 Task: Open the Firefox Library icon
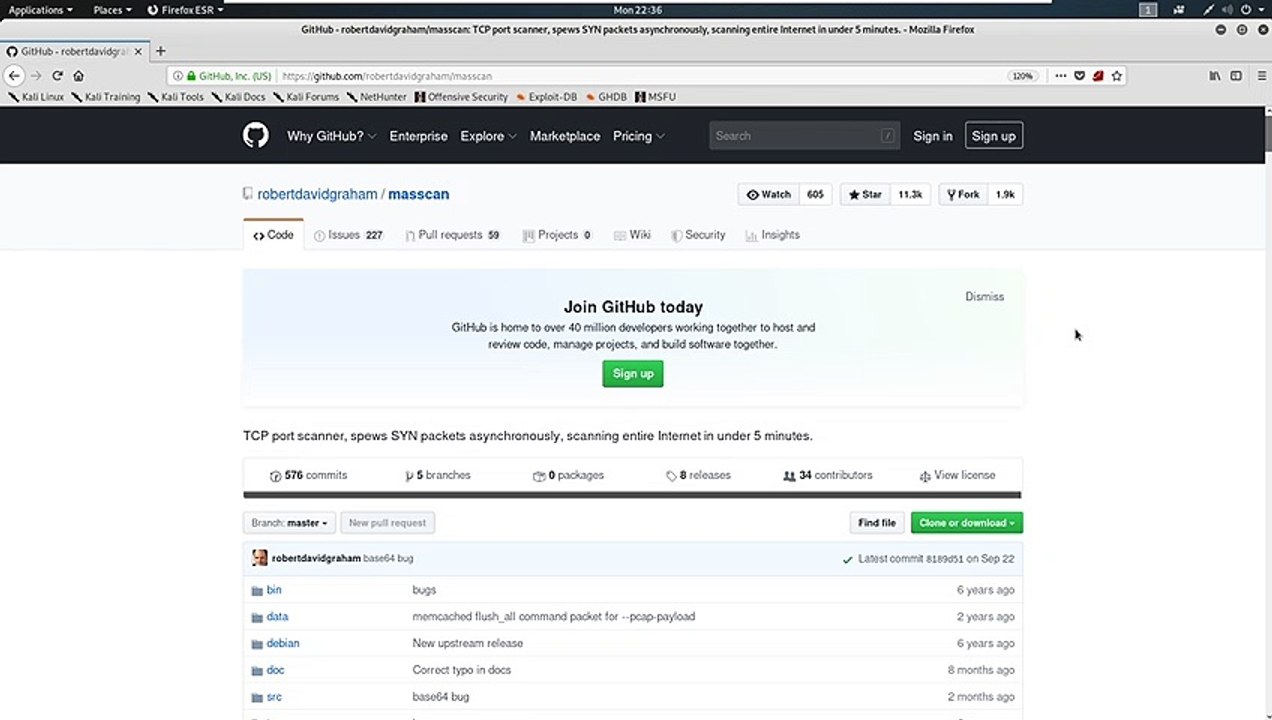1215,76
